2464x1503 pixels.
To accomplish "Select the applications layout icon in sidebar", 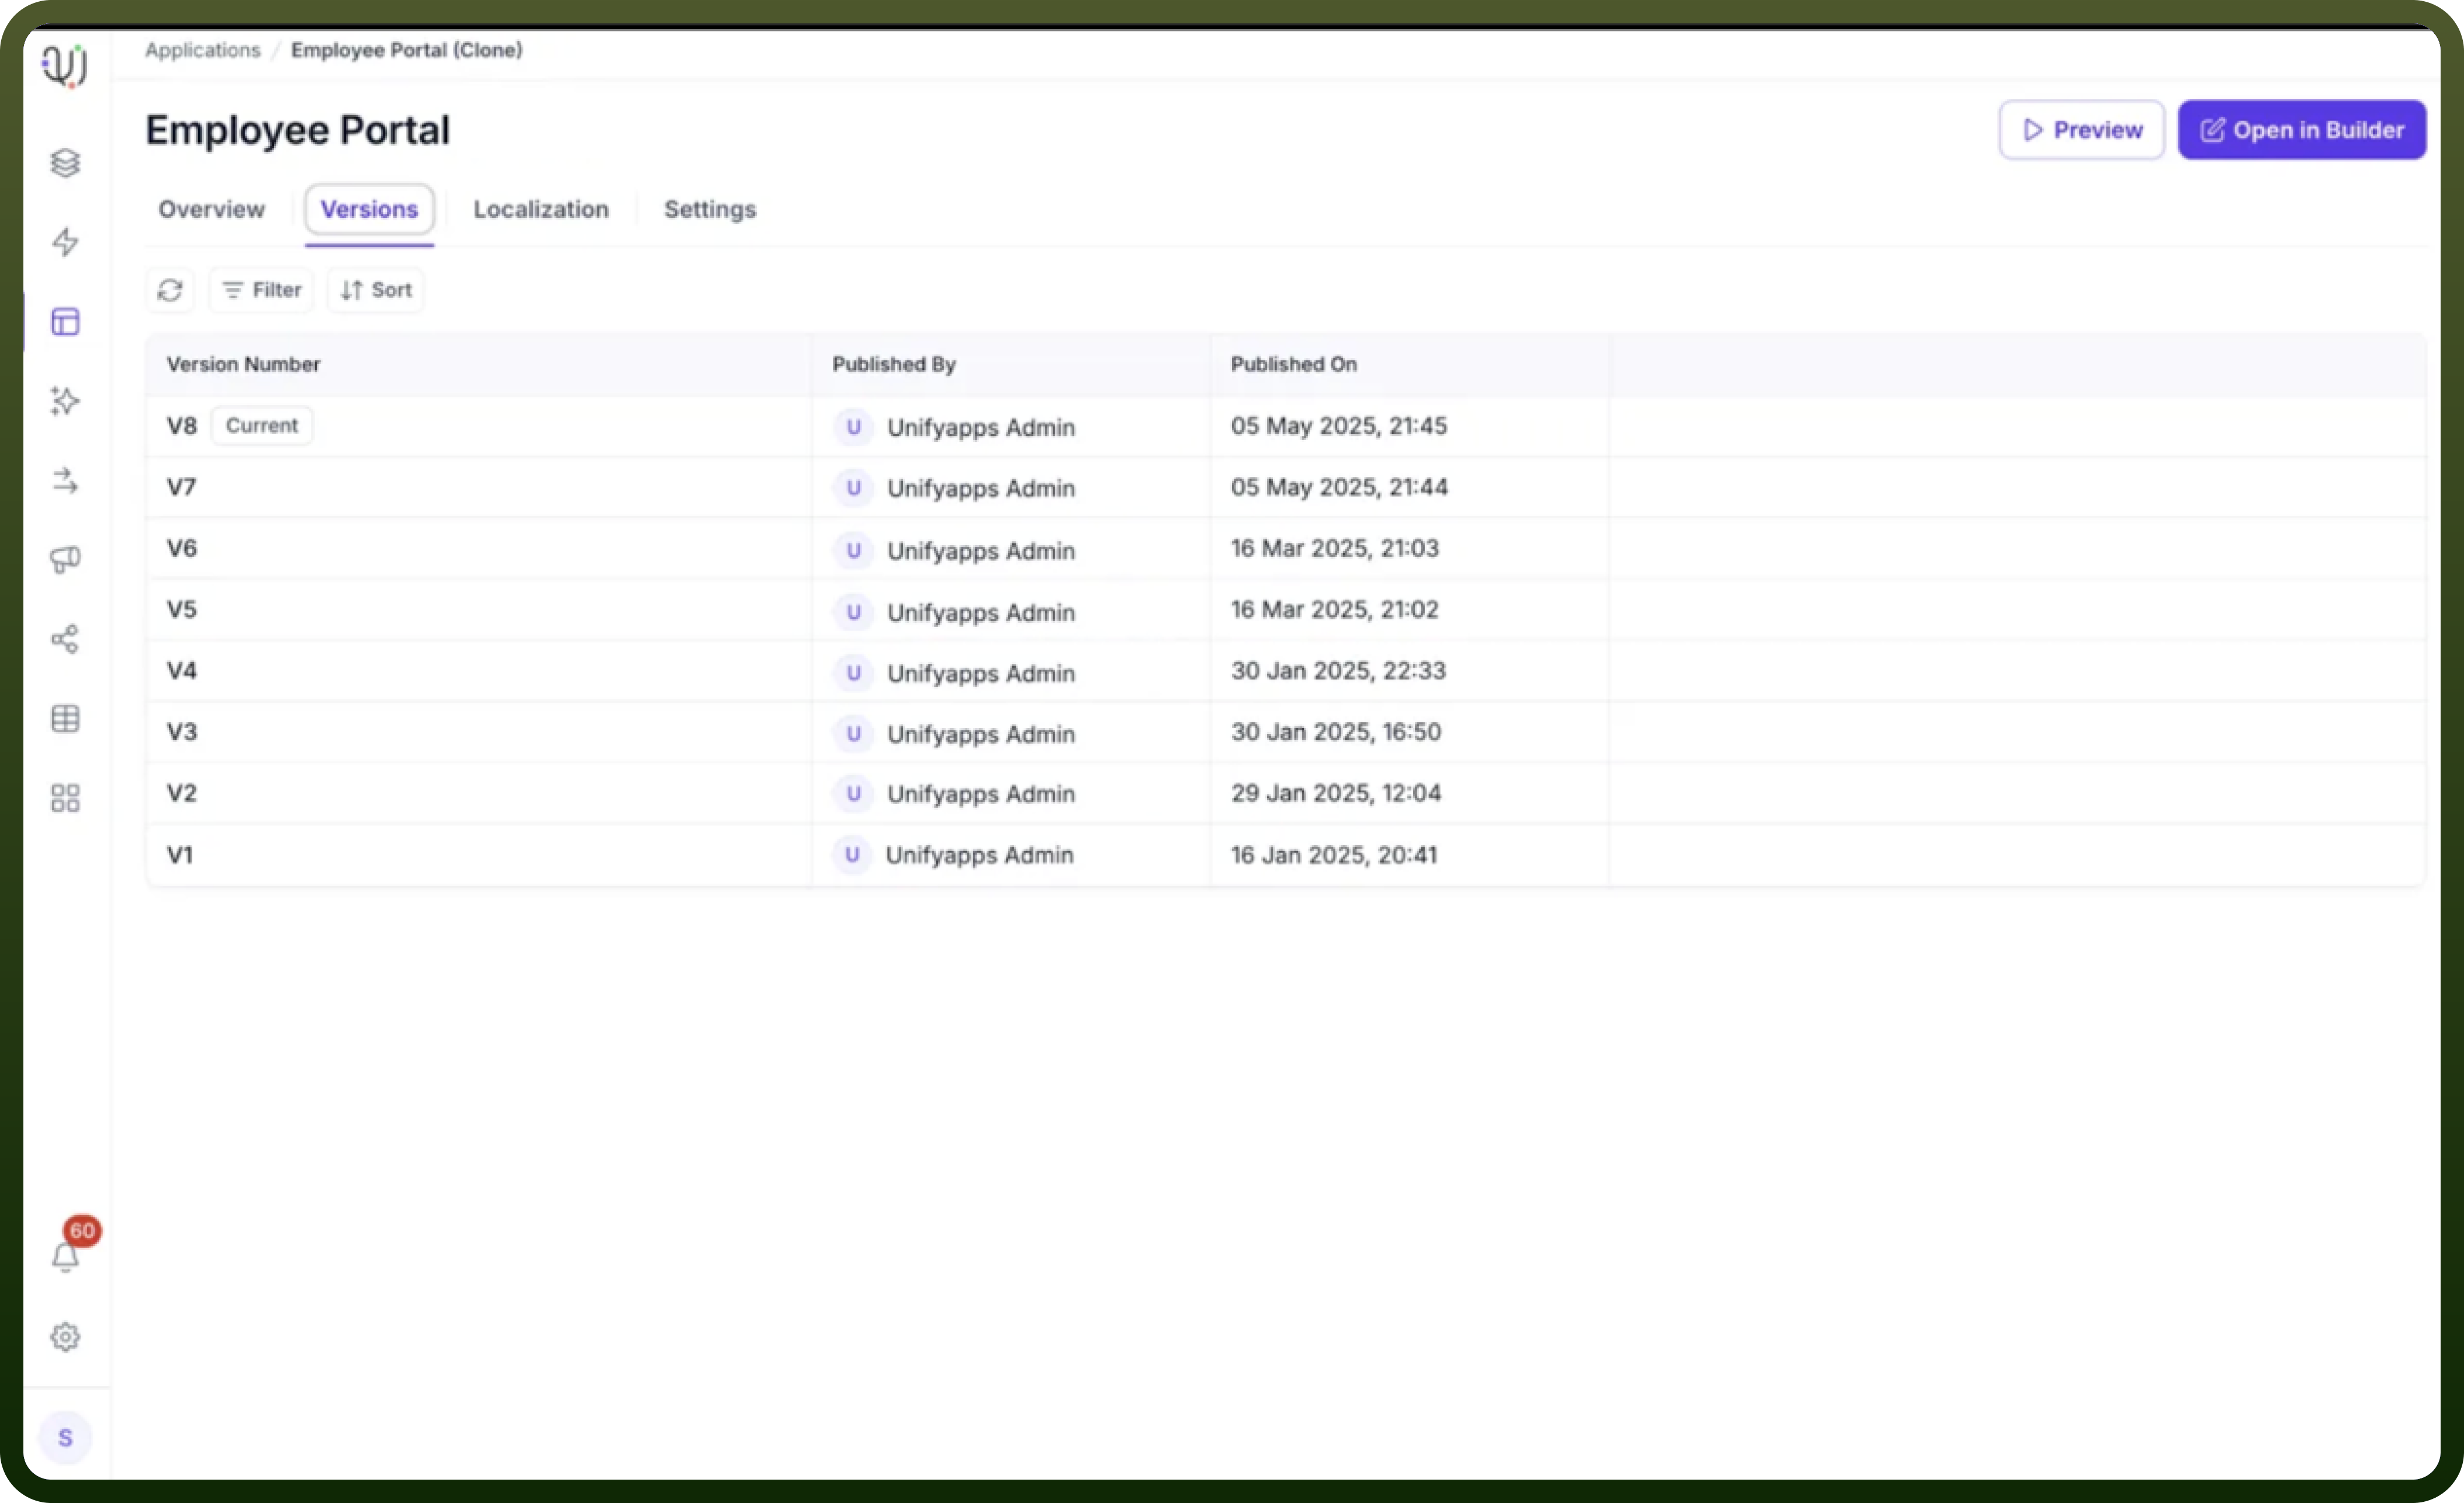I will pos(65,321).
